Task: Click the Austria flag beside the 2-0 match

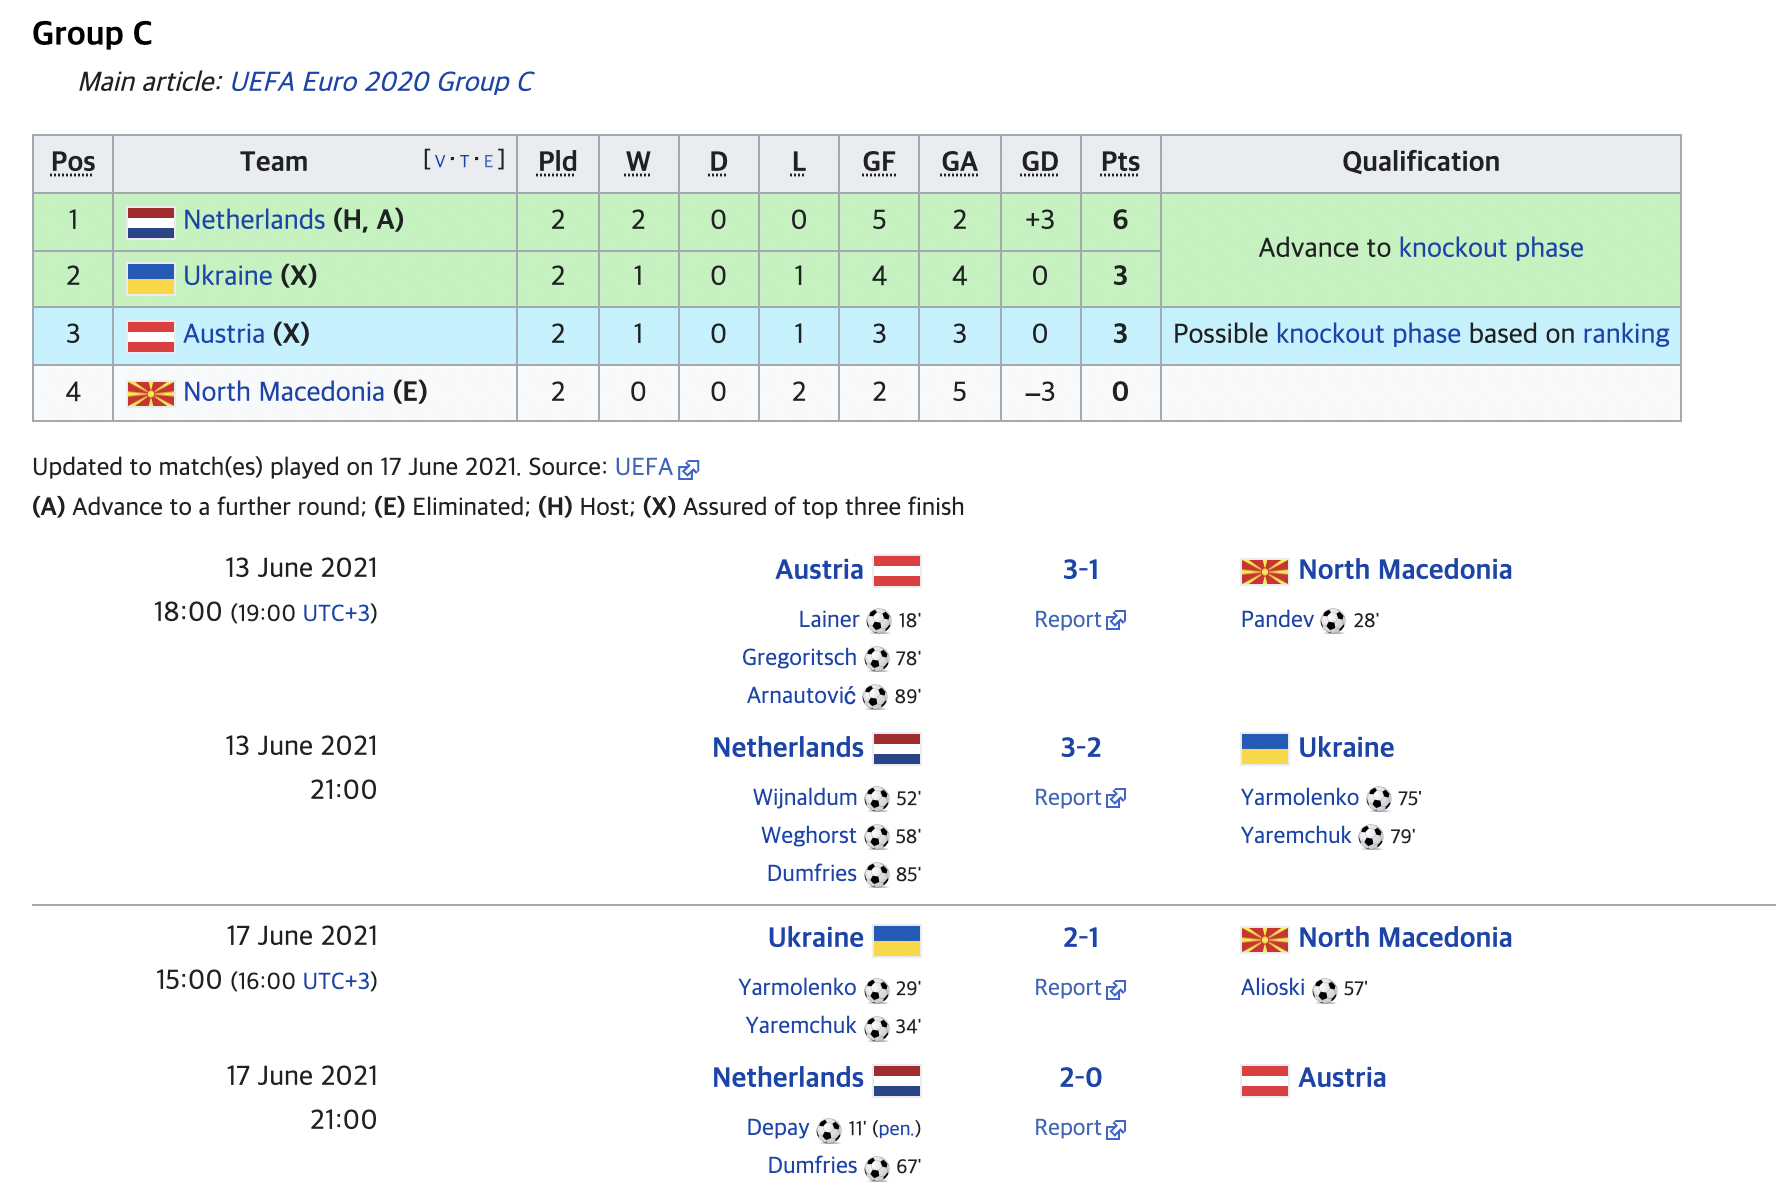Action: click(1265, 1080)
